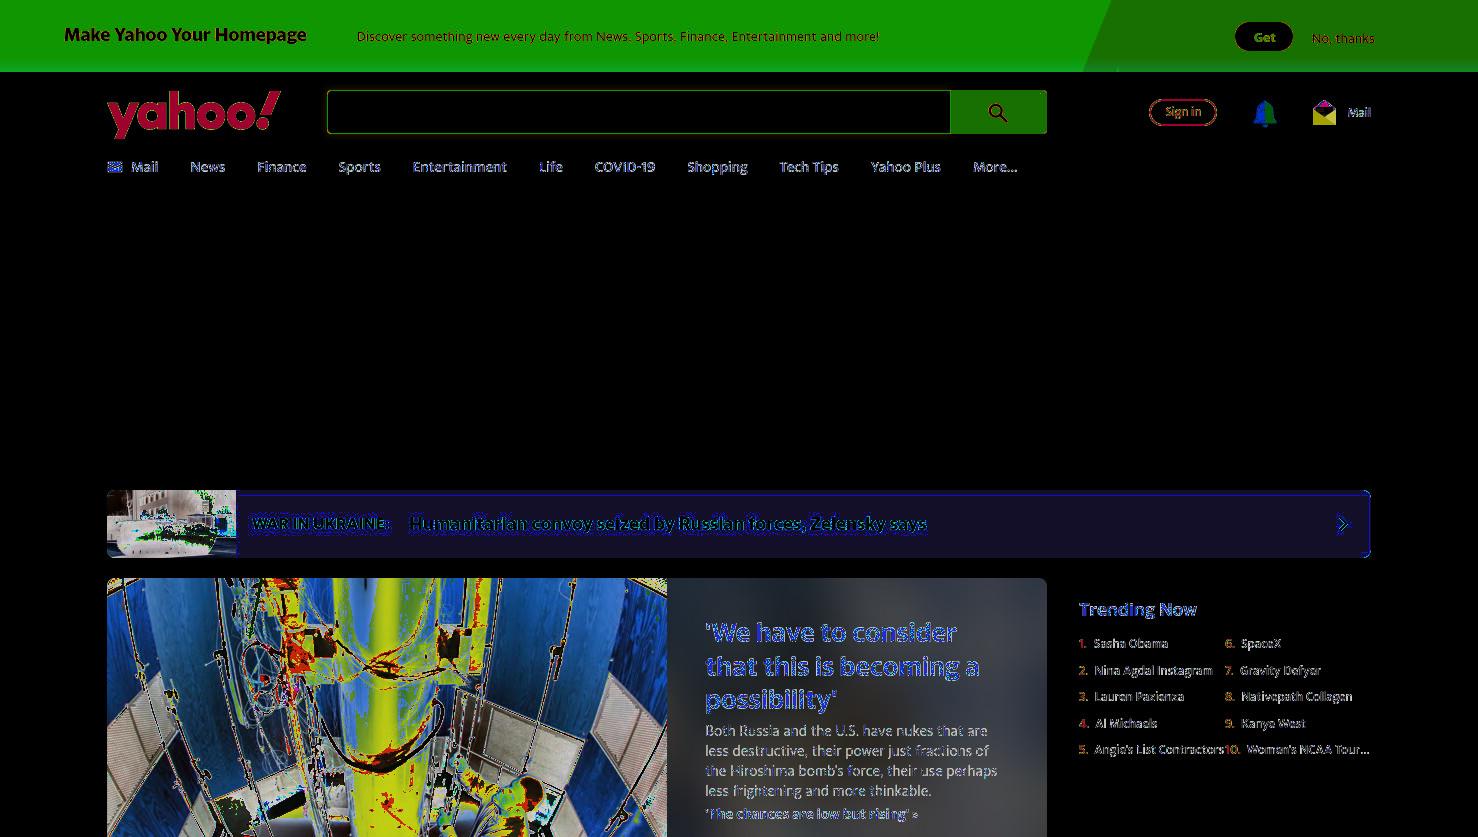The image size is (1478, 837).
Task: Open News in the navigation bar
Action: tap(208, 167)
